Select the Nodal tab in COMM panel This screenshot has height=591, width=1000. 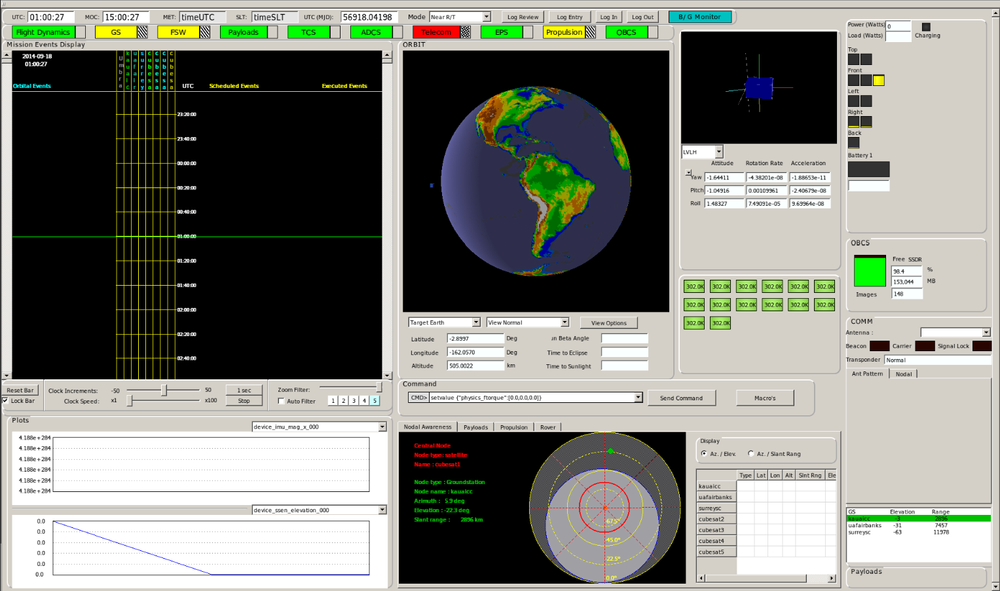tap(904, 374)
